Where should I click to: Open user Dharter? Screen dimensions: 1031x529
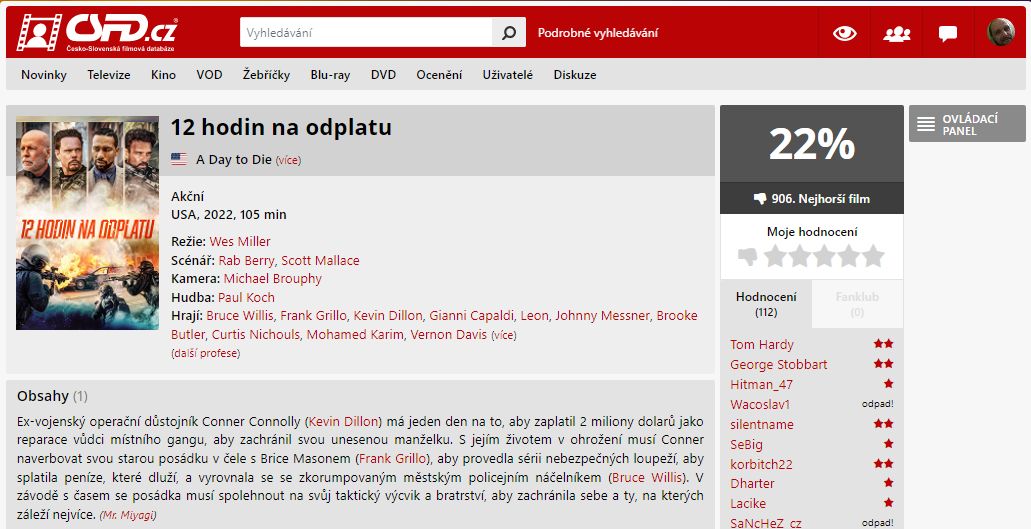(x=752, y=483)
